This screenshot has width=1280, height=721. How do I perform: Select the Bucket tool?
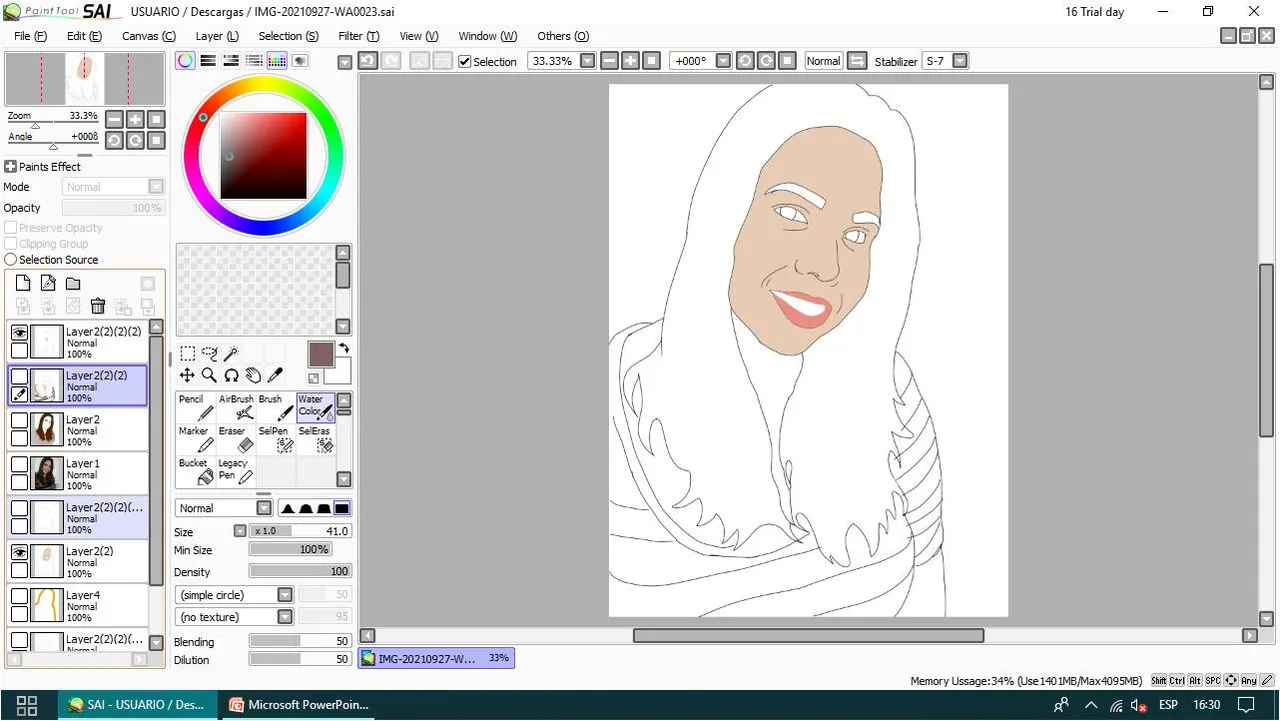196,471
